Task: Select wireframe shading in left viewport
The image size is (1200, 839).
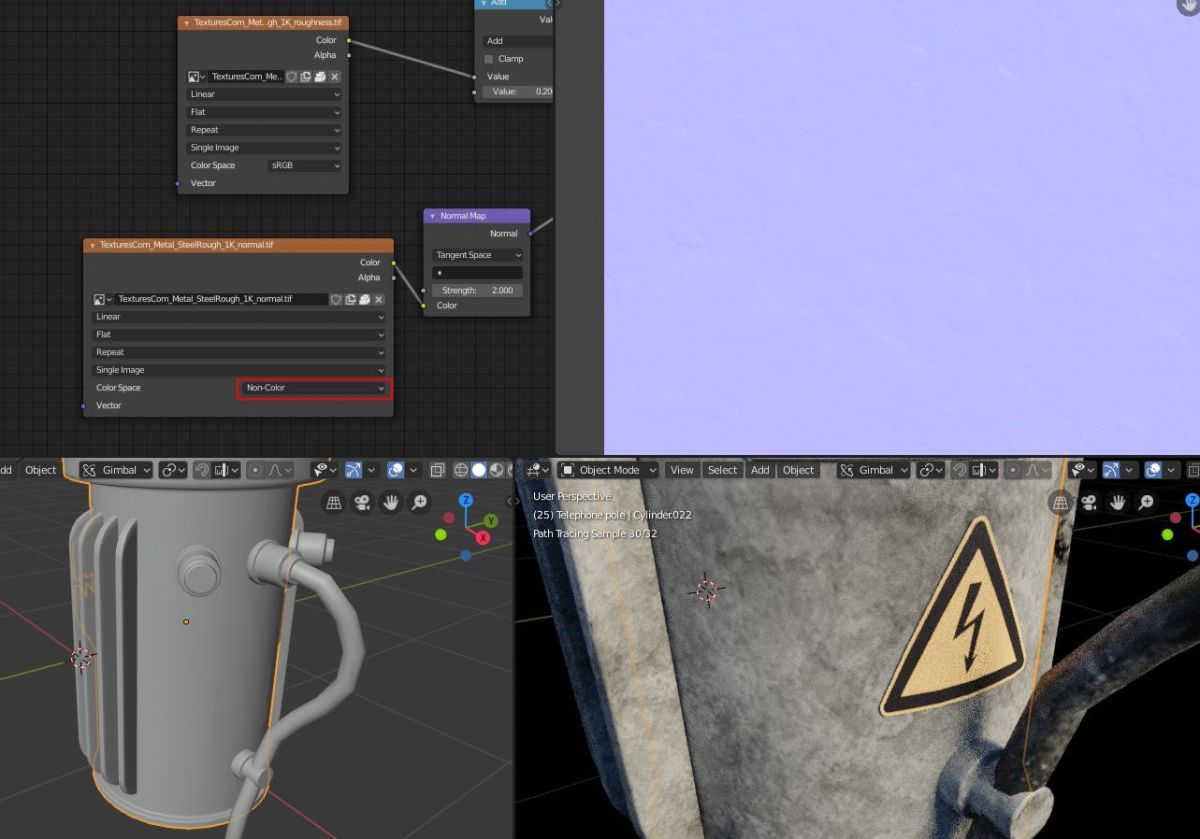Action: click(461, 470)
